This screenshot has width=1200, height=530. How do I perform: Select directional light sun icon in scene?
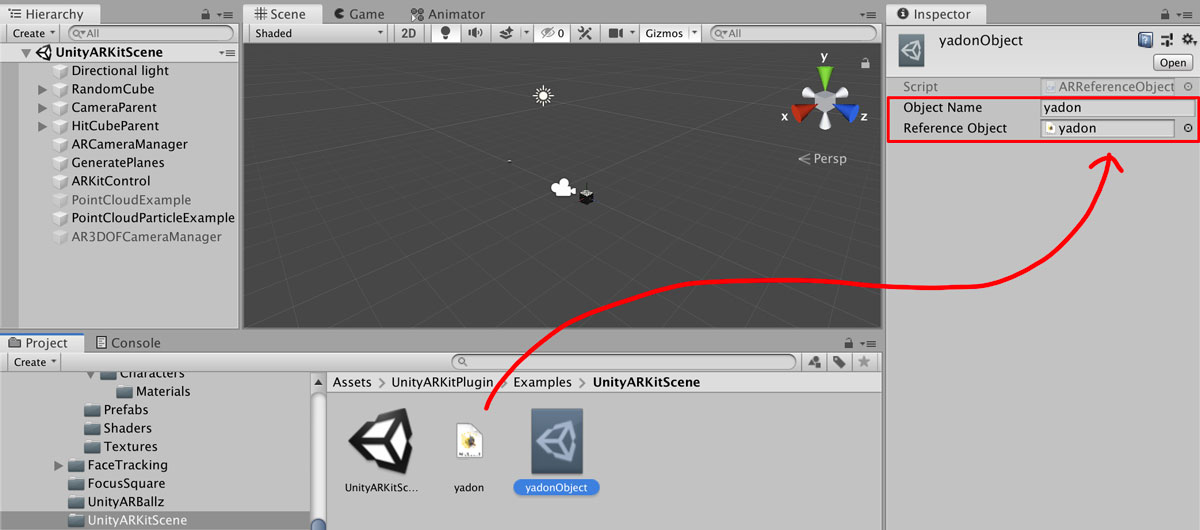(543, 96)
